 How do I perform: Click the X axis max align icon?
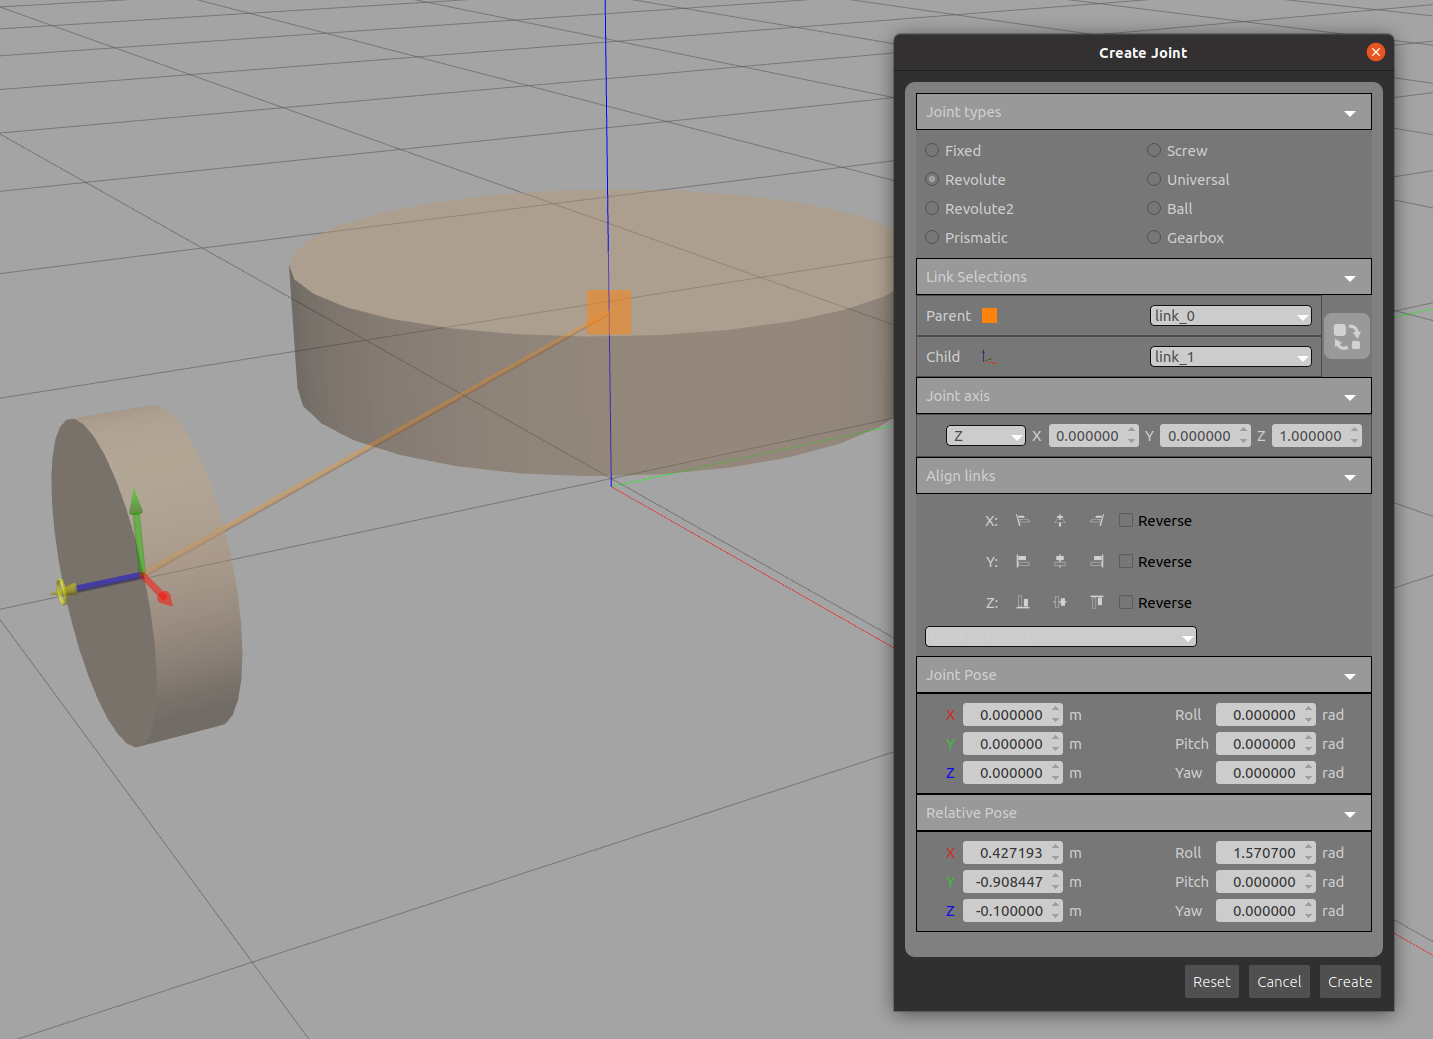pyautogui.click(x=1097, y=521)
